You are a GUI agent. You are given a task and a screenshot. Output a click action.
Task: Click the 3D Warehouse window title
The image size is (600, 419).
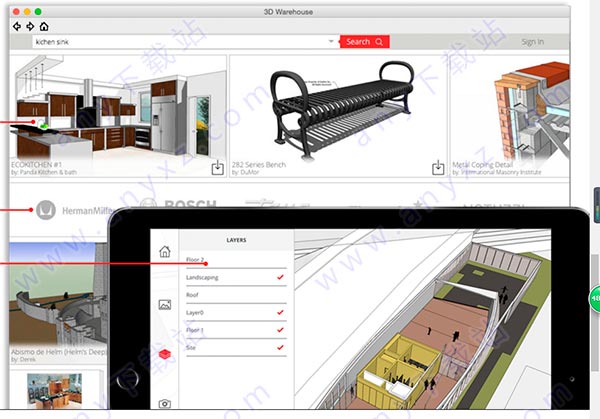click(x=288, y=12)
